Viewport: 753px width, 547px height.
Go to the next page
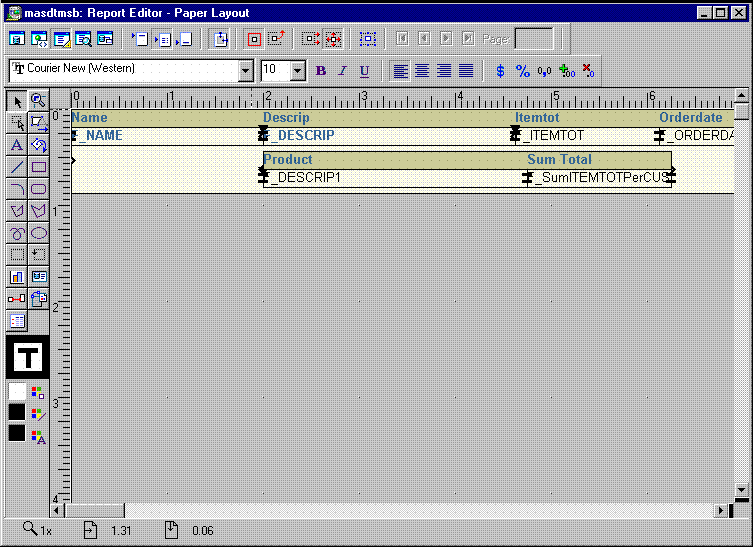pos(446,38)
